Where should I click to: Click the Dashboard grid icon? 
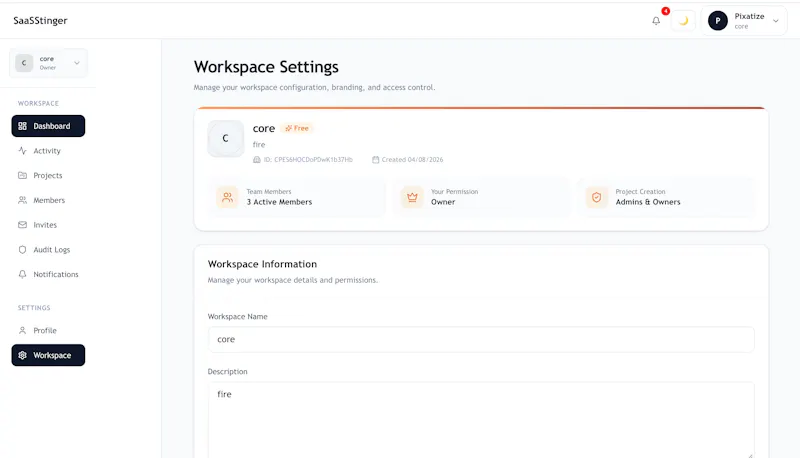click(x=22, y=126)
